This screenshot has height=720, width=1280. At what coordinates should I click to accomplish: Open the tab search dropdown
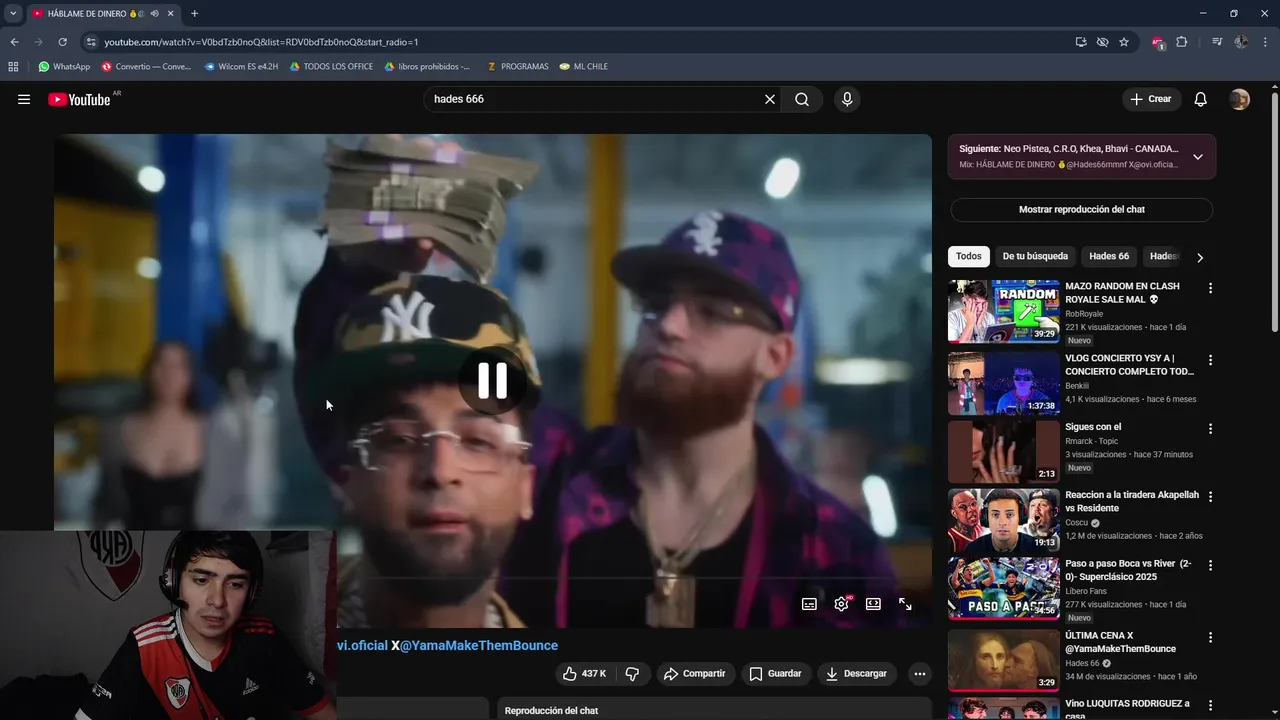(x=13, y=13)
